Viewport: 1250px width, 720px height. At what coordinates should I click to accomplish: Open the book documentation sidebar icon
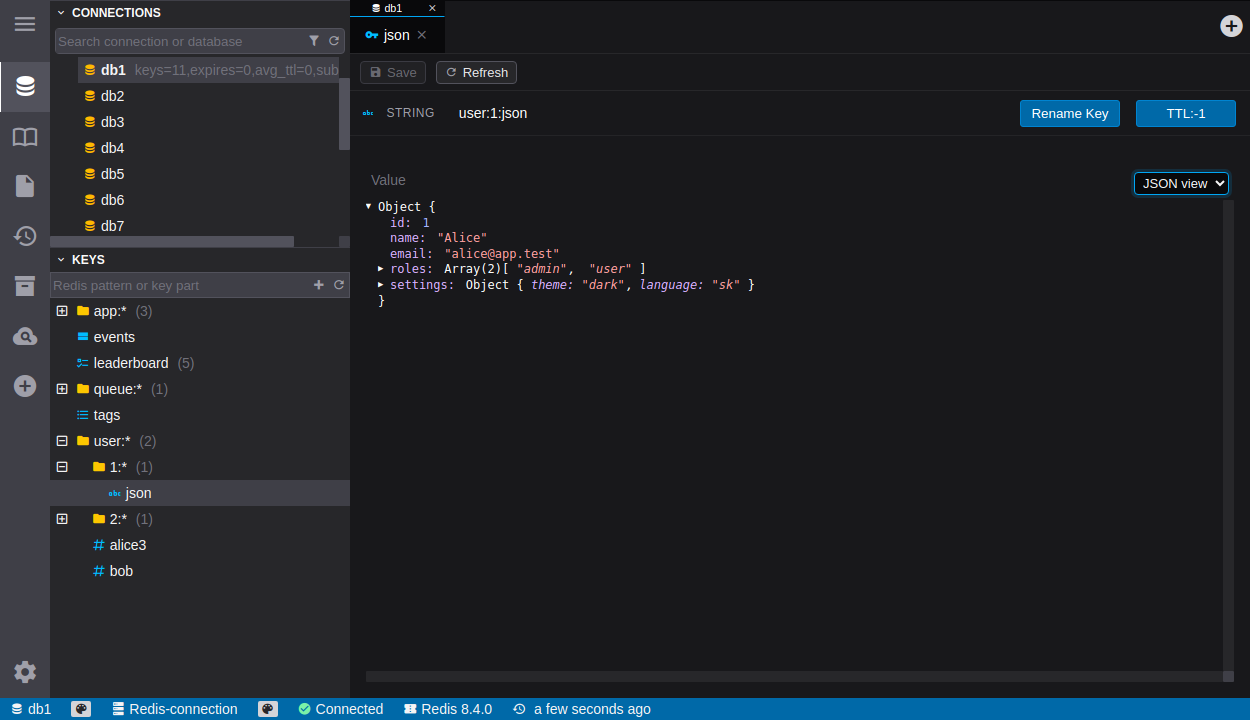(25, 137)
